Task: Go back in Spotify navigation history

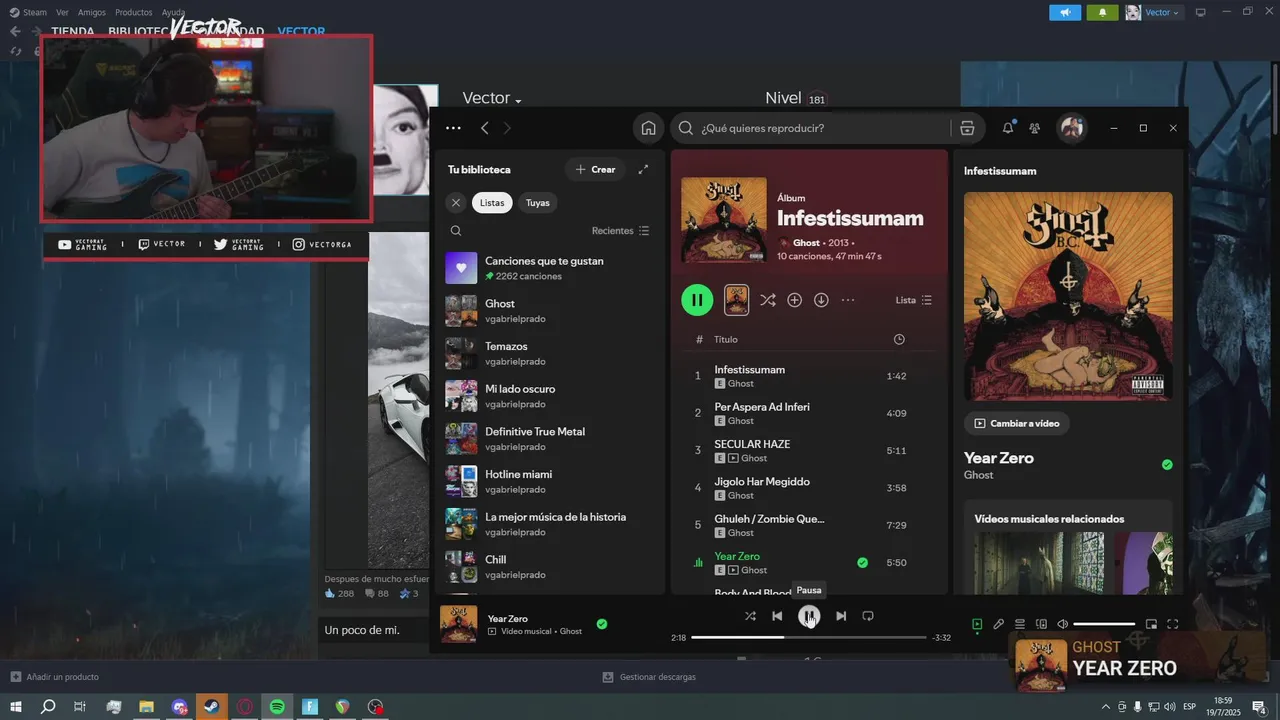Action: tap(485, 128)
